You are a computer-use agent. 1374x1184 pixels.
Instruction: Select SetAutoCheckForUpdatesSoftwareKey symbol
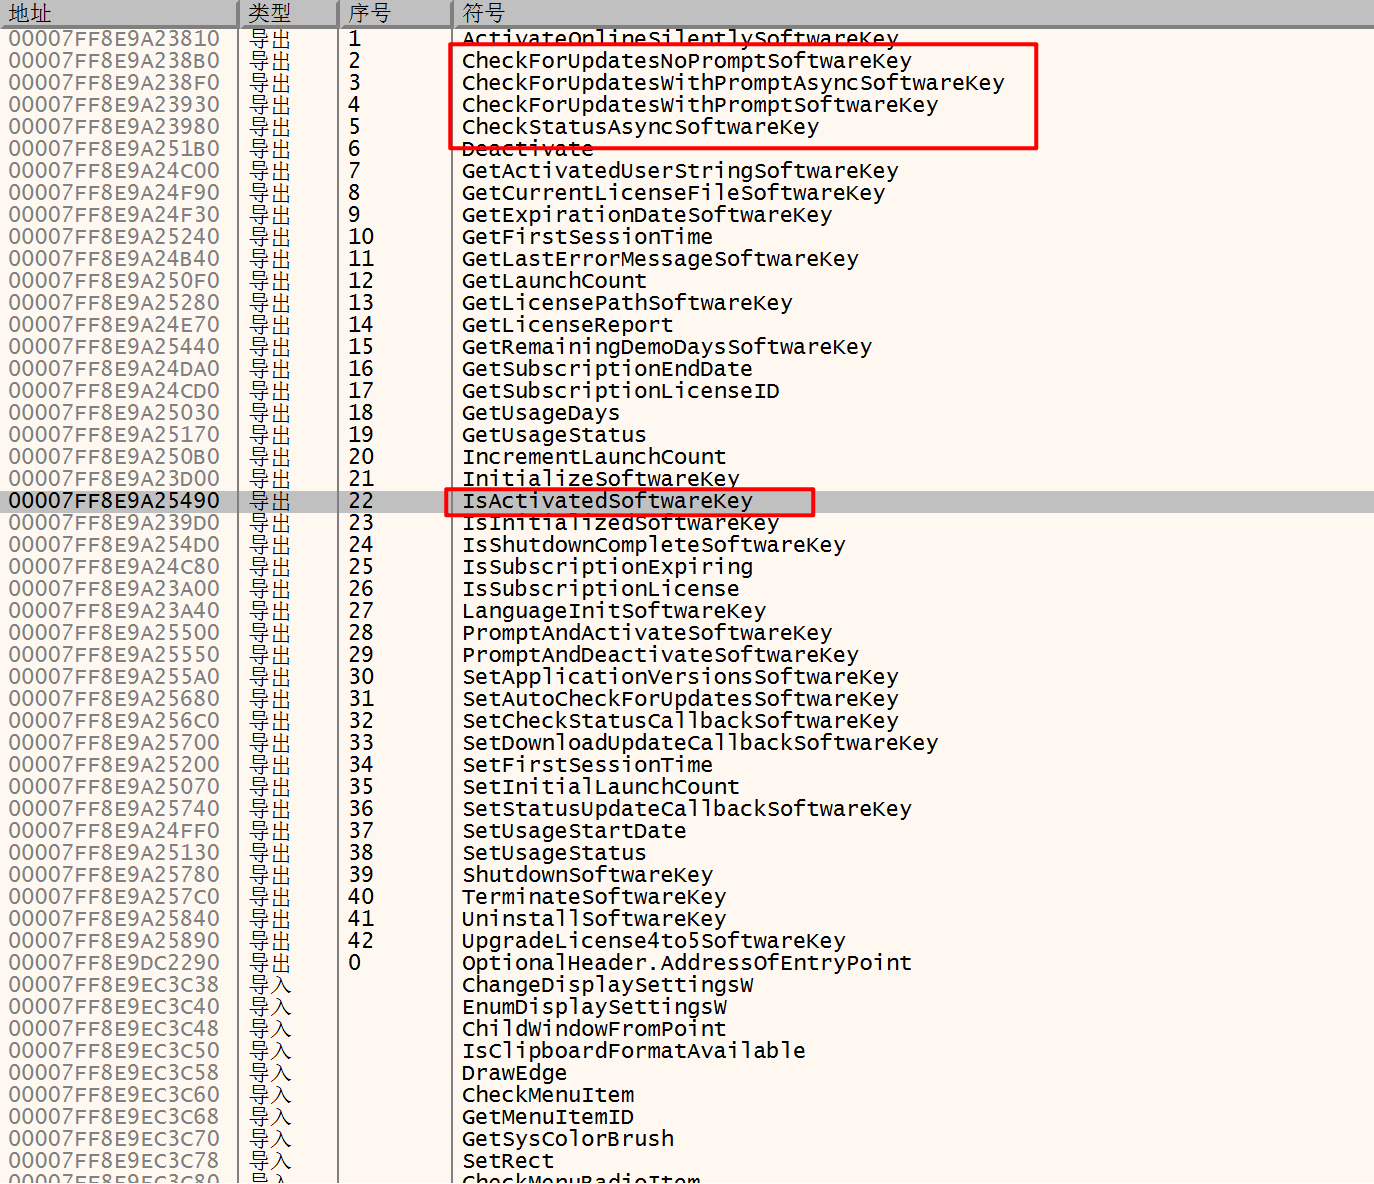[679, 699]
